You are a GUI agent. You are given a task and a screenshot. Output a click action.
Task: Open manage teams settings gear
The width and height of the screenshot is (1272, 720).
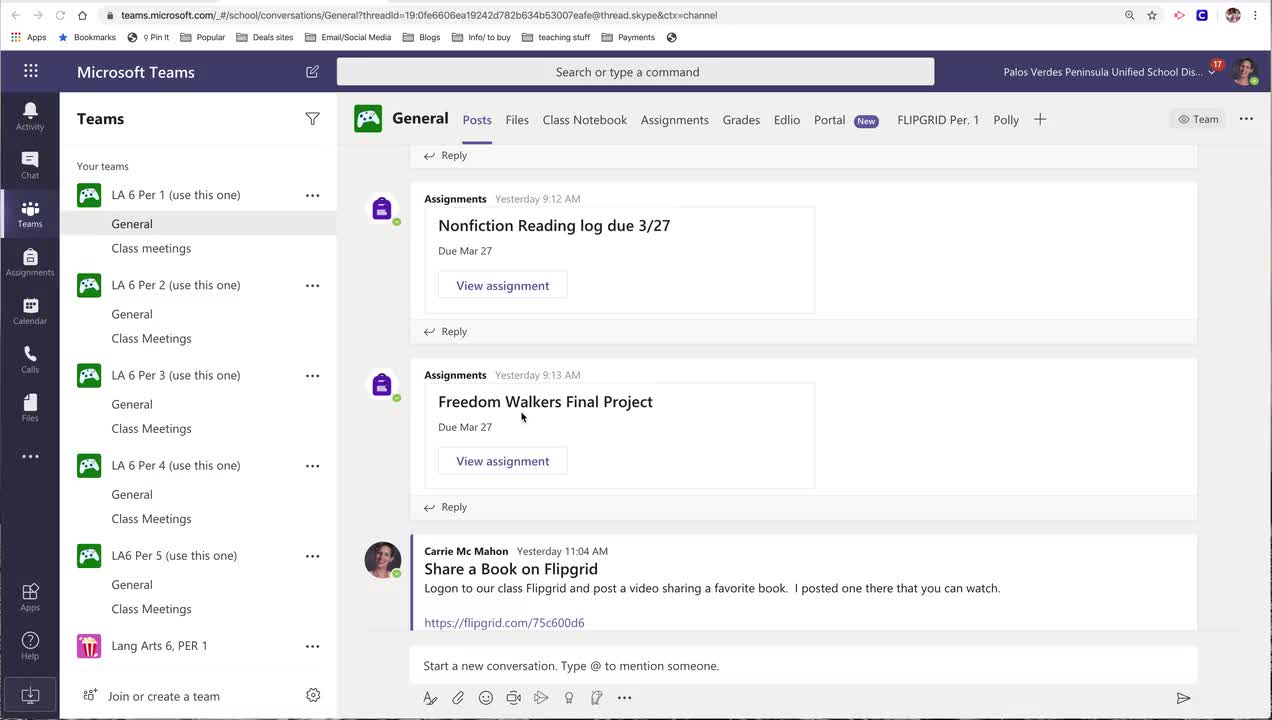pos(313,695)
